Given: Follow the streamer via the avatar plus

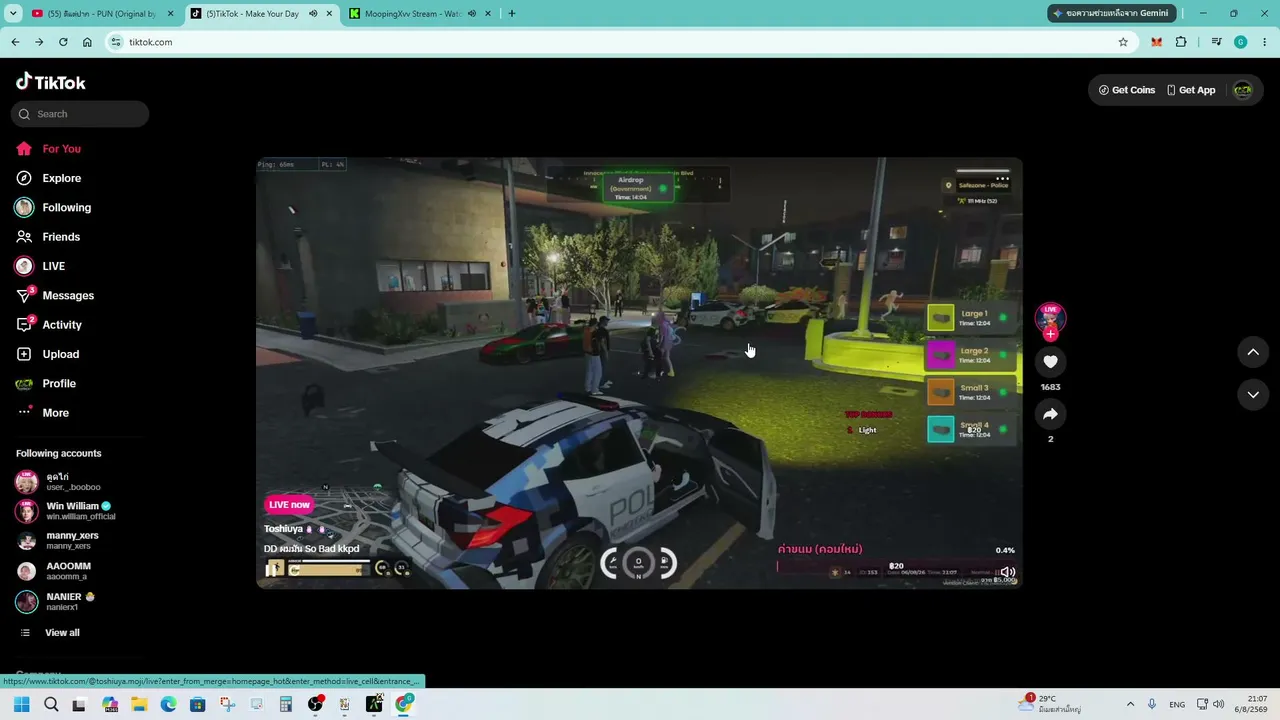Looking at the screenshot, I should tap(1050, 334).
